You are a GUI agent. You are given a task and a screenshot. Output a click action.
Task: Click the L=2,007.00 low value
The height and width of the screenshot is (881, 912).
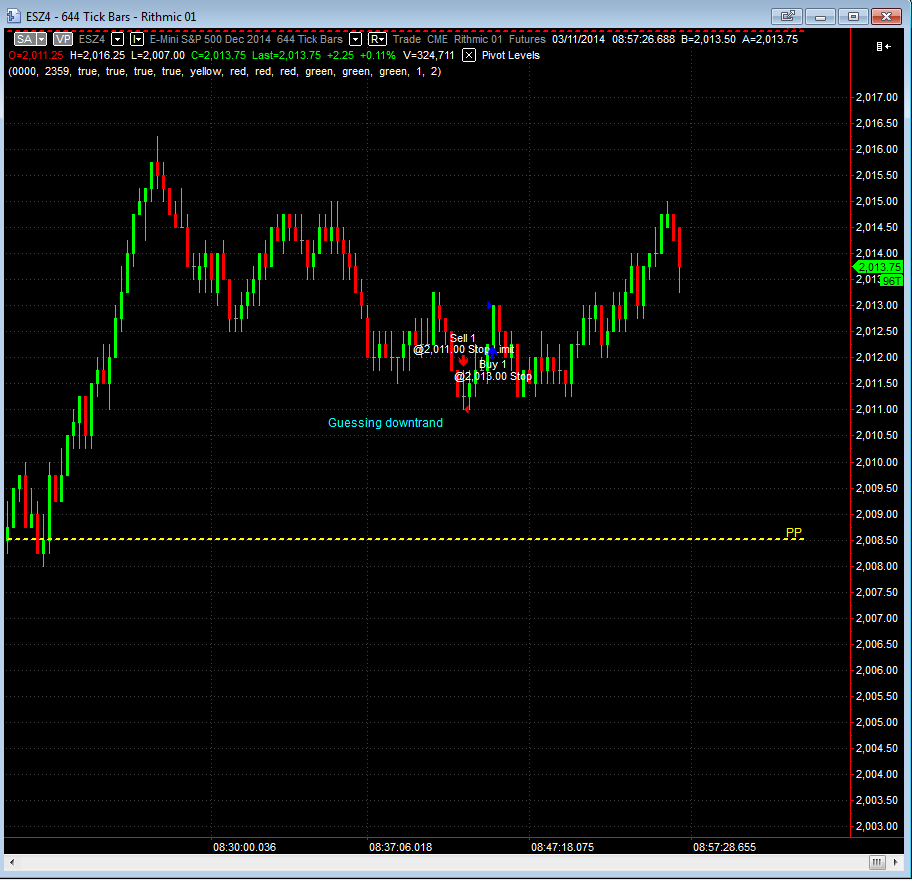coord(158,55)
